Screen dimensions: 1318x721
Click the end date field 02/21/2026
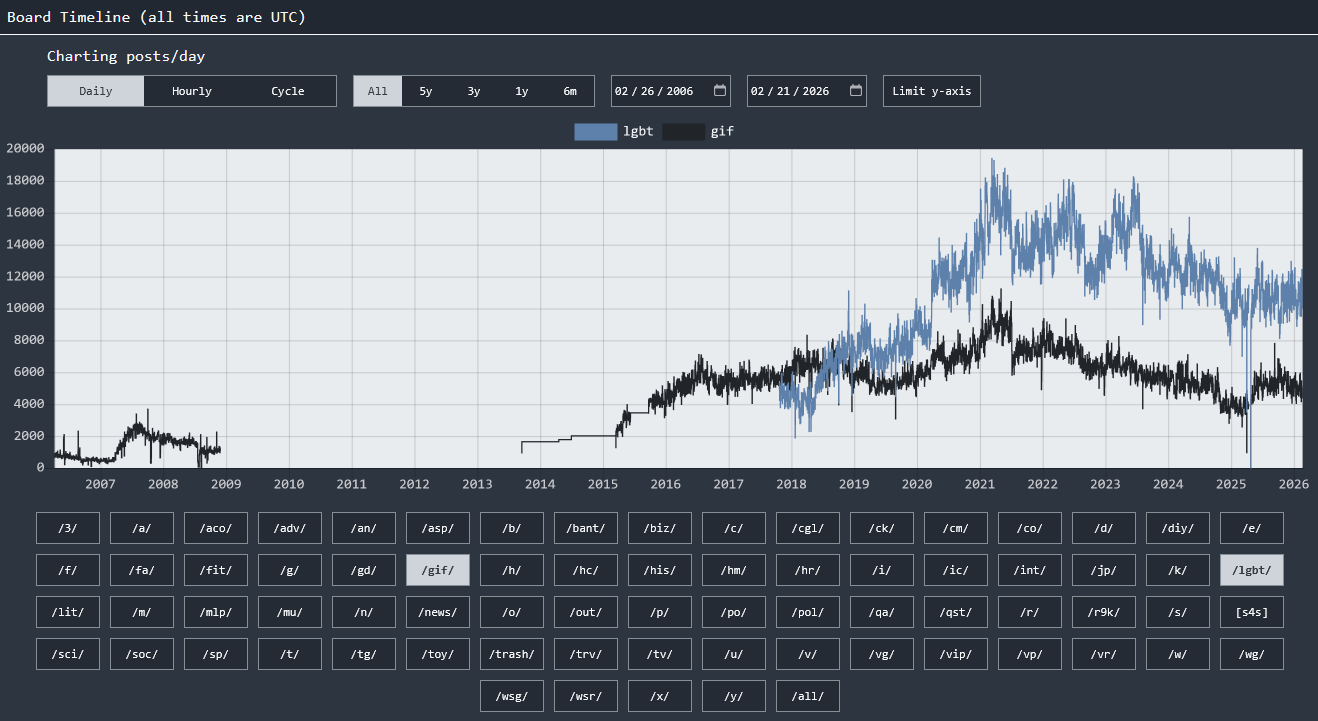coord(807,91)
